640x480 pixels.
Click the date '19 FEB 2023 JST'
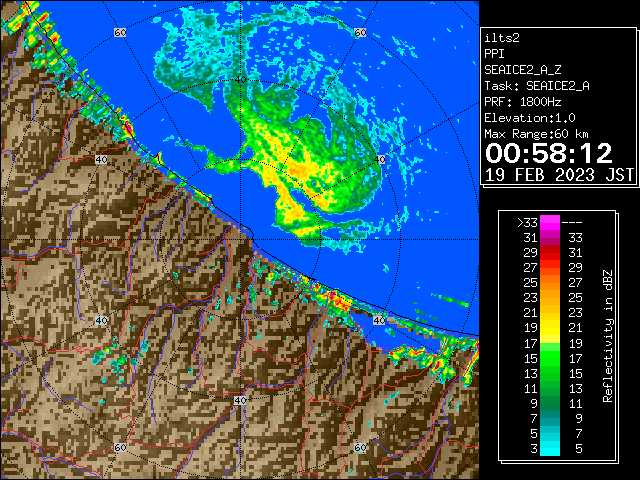(x=559, y=175)
